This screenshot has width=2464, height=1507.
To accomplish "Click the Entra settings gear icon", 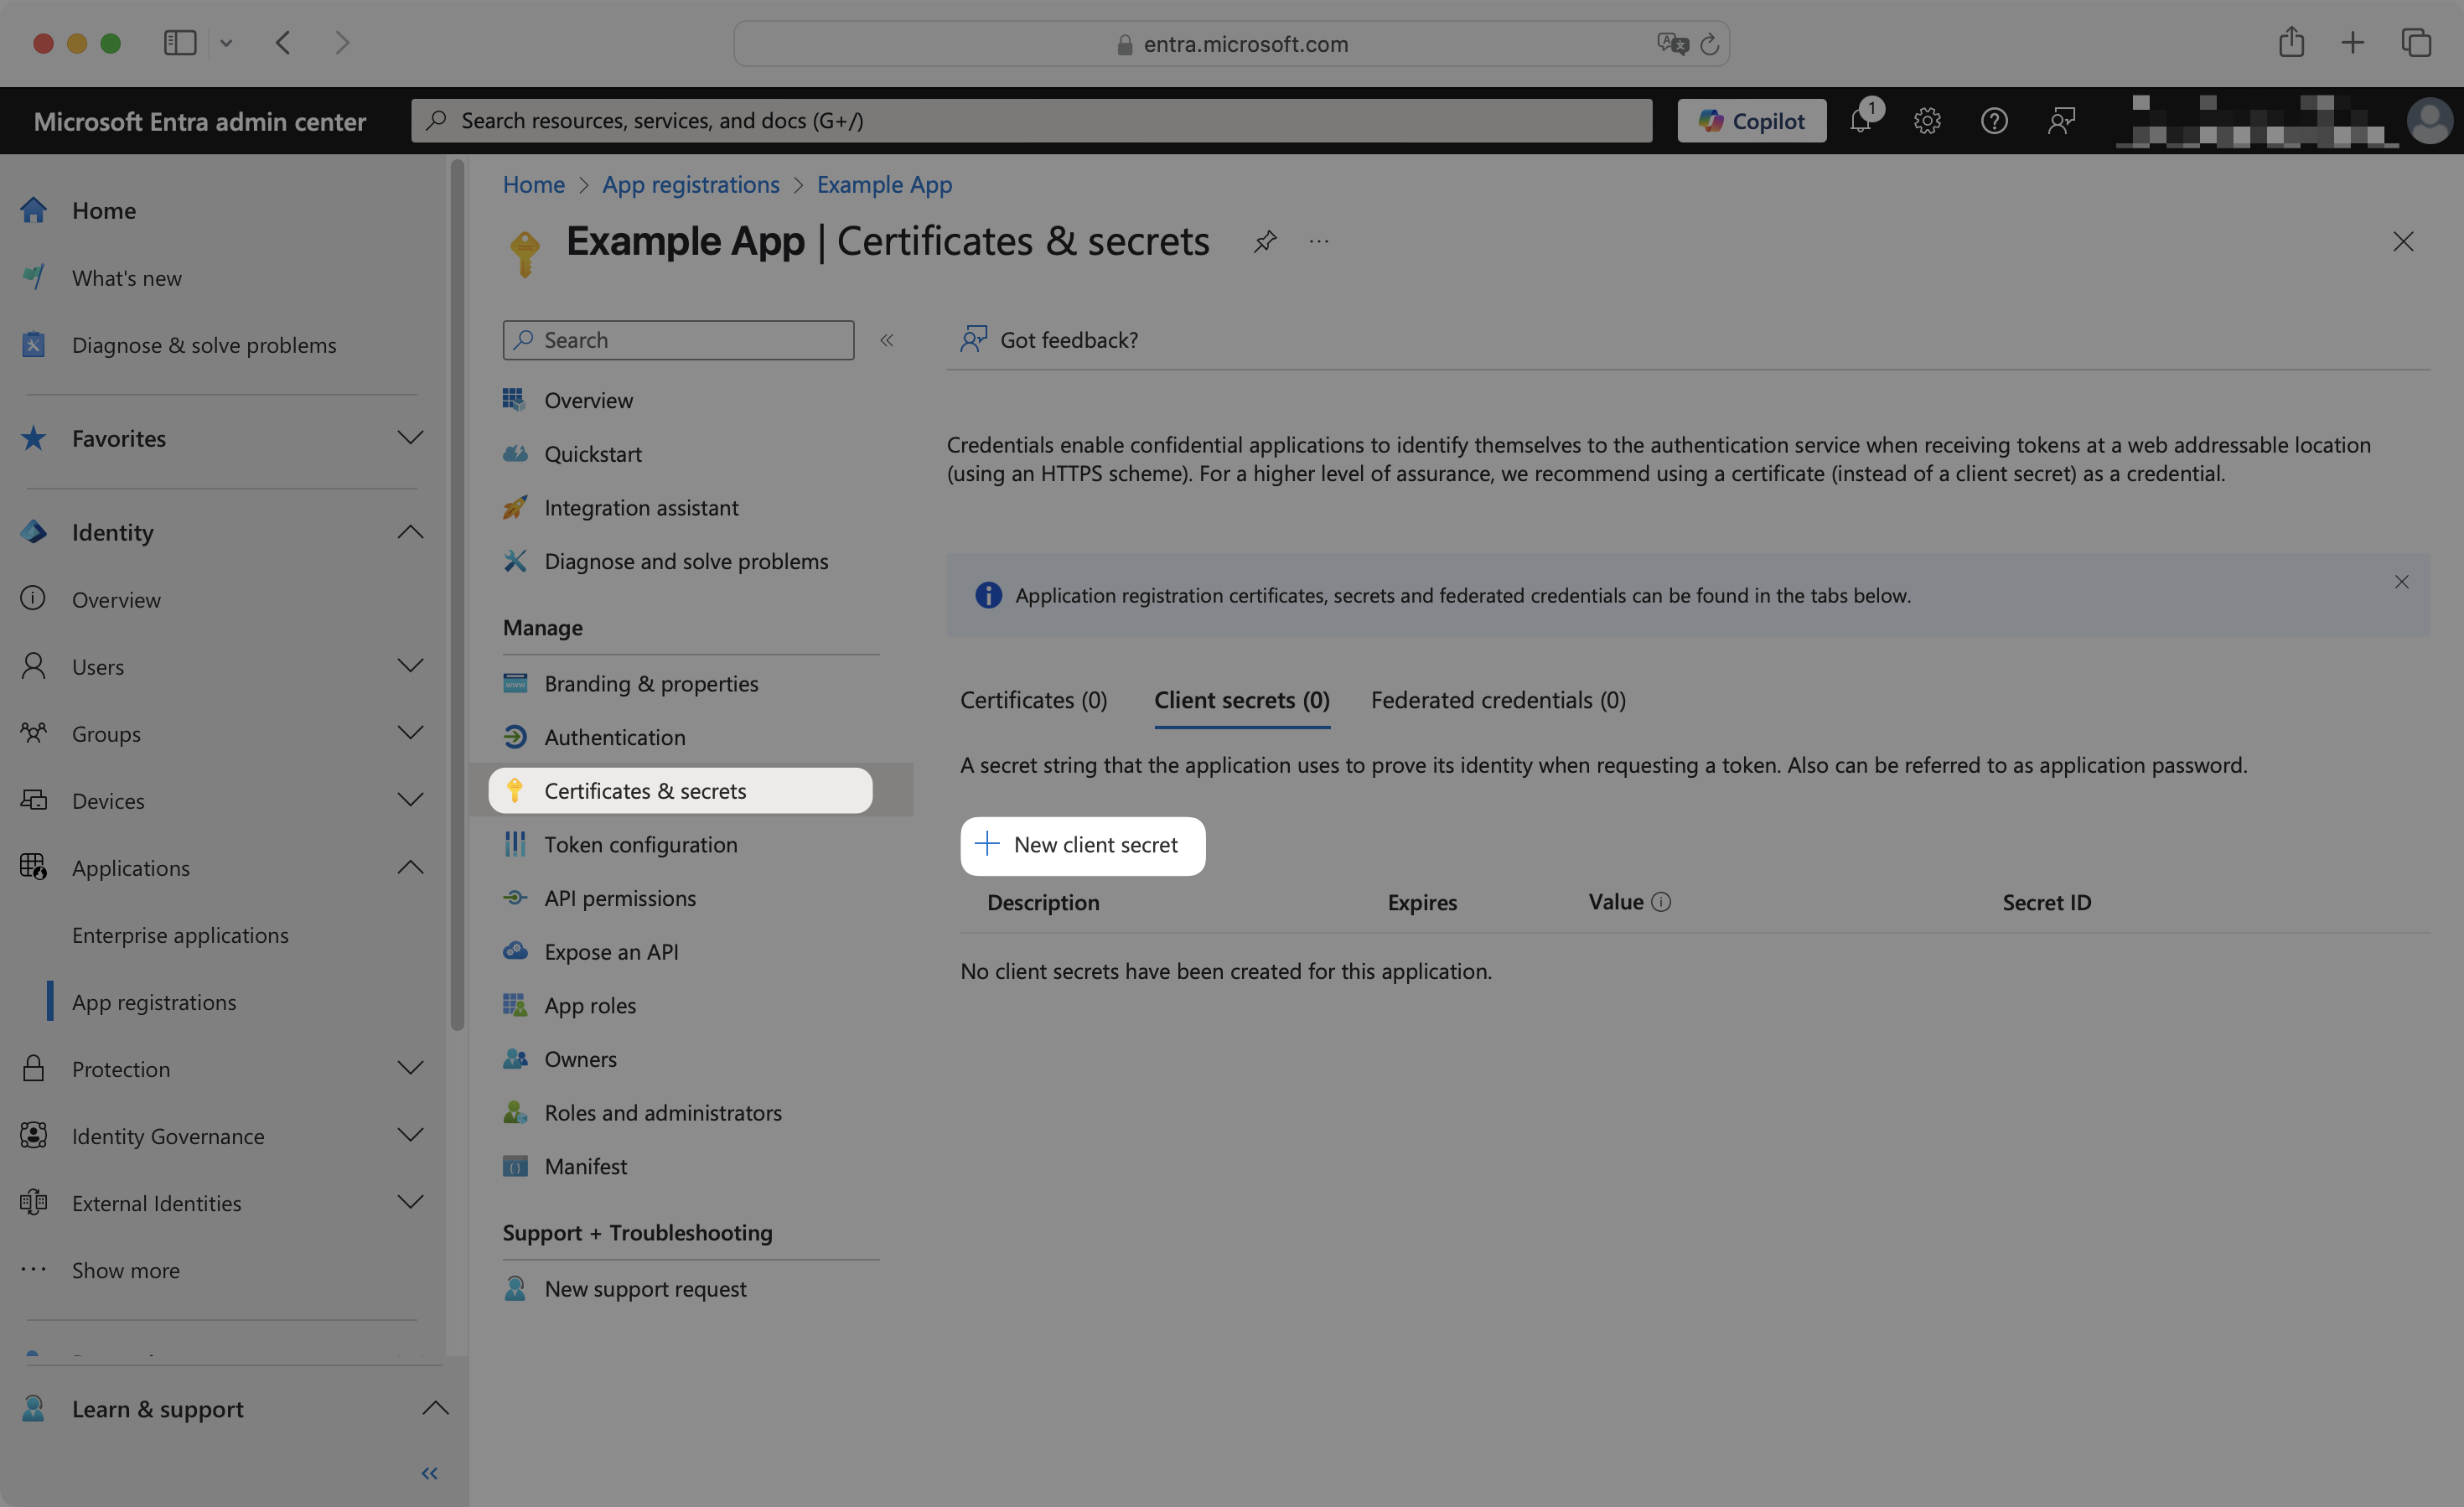I will [1927, 120].
